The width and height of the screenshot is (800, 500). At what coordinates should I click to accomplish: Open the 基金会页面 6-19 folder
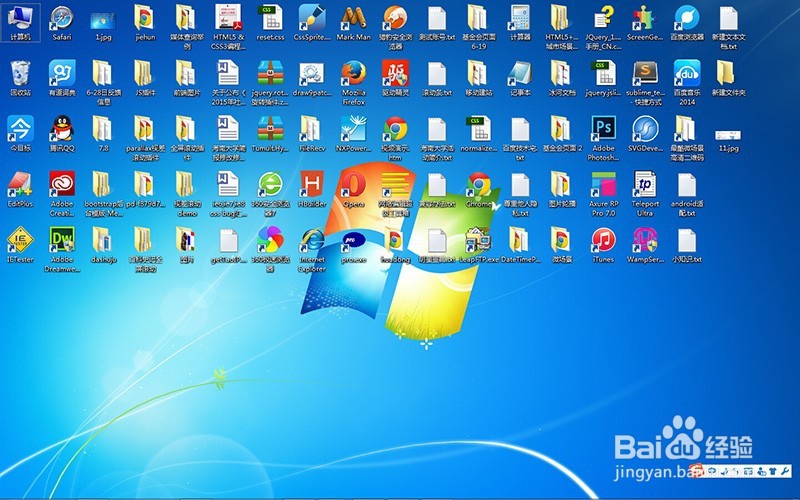click(x=479, y=27)
